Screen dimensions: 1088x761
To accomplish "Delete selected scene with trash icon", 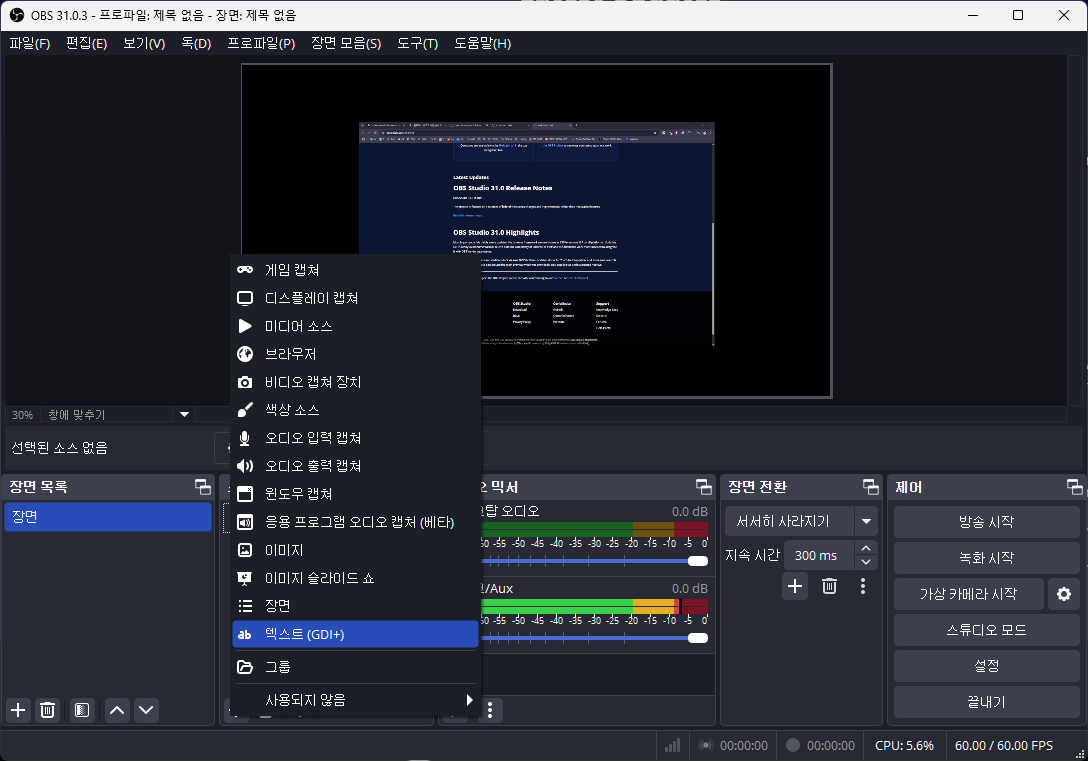I will [x=47, y=710].
